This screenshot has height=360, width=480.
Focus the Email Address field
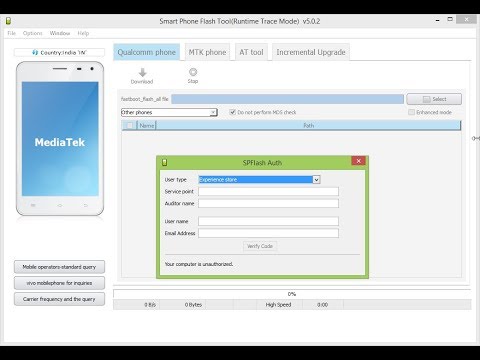click(x=268, y=233)
